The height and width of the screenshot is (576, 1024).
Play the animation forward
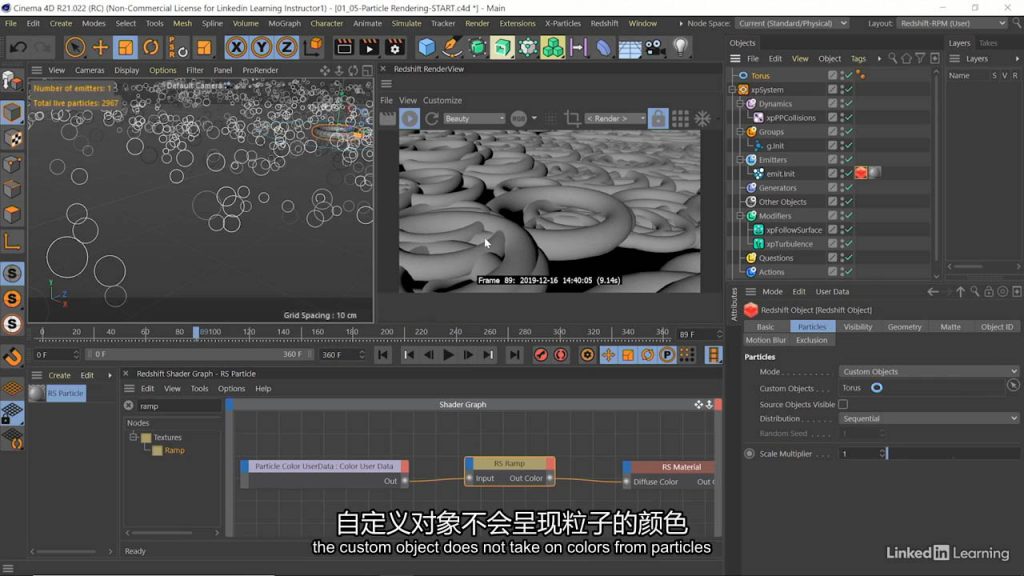pos(448,355)
